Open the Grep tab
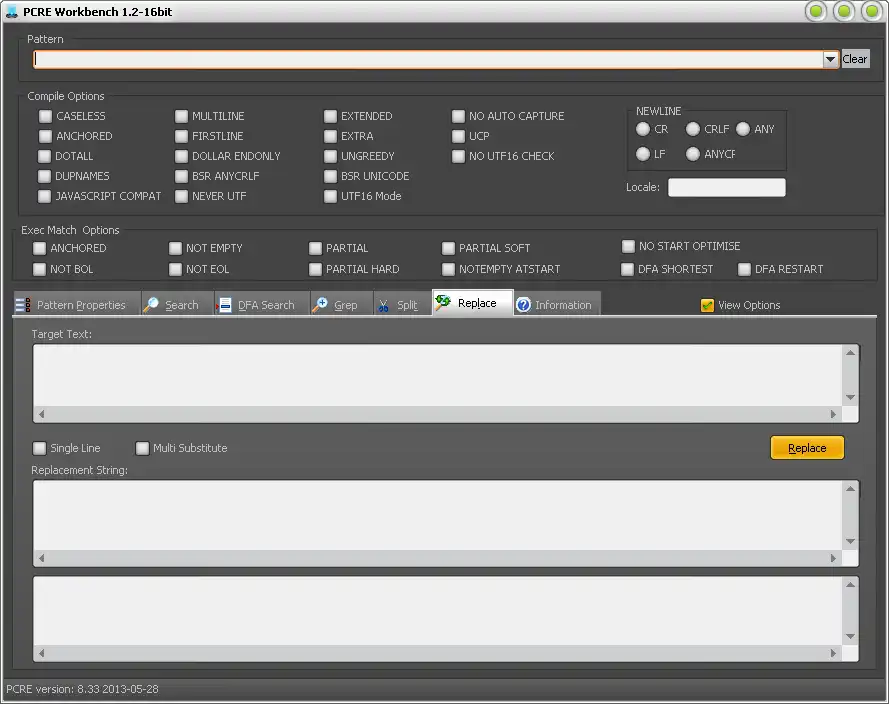Image resolution: width=889 pixels, height=704 pixels. pyautogui.click(x=341, y=304)
